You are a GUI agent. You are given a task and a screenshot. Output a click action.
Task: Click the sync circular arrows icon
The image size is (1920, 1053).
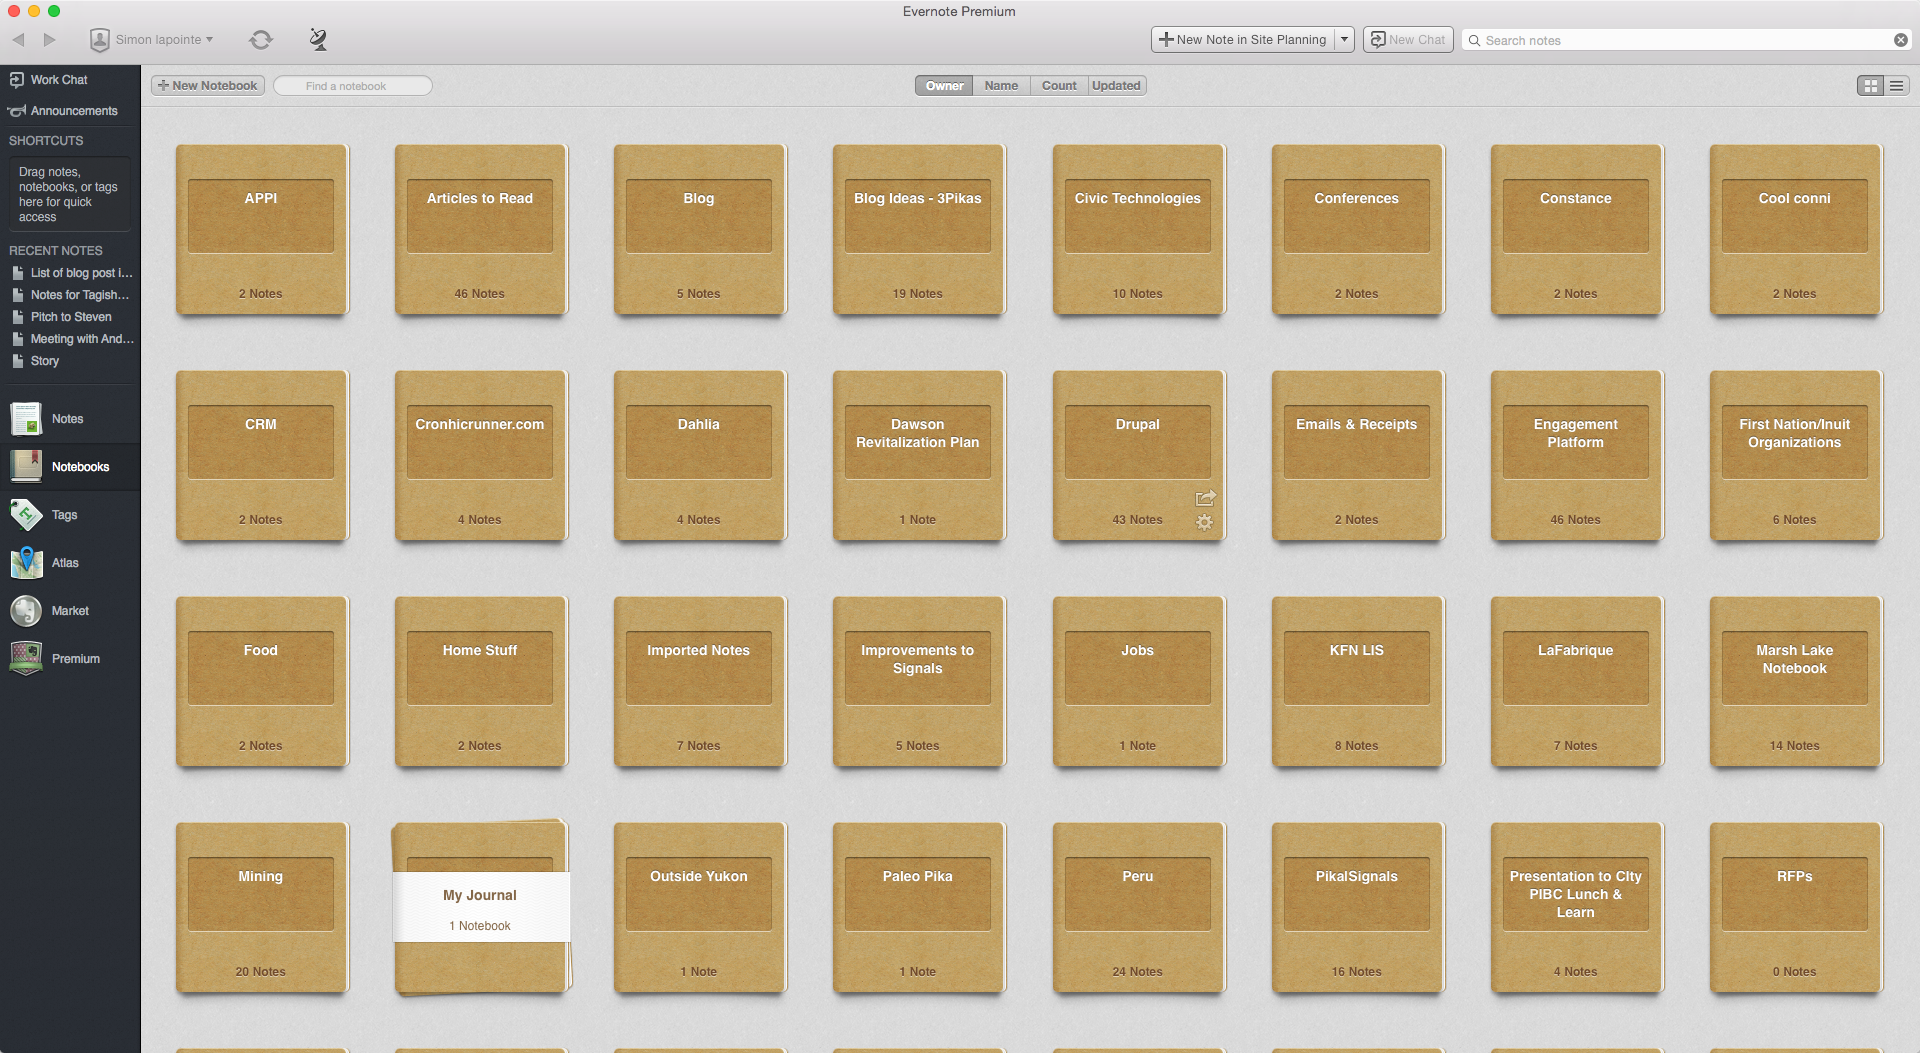point(261,40)
